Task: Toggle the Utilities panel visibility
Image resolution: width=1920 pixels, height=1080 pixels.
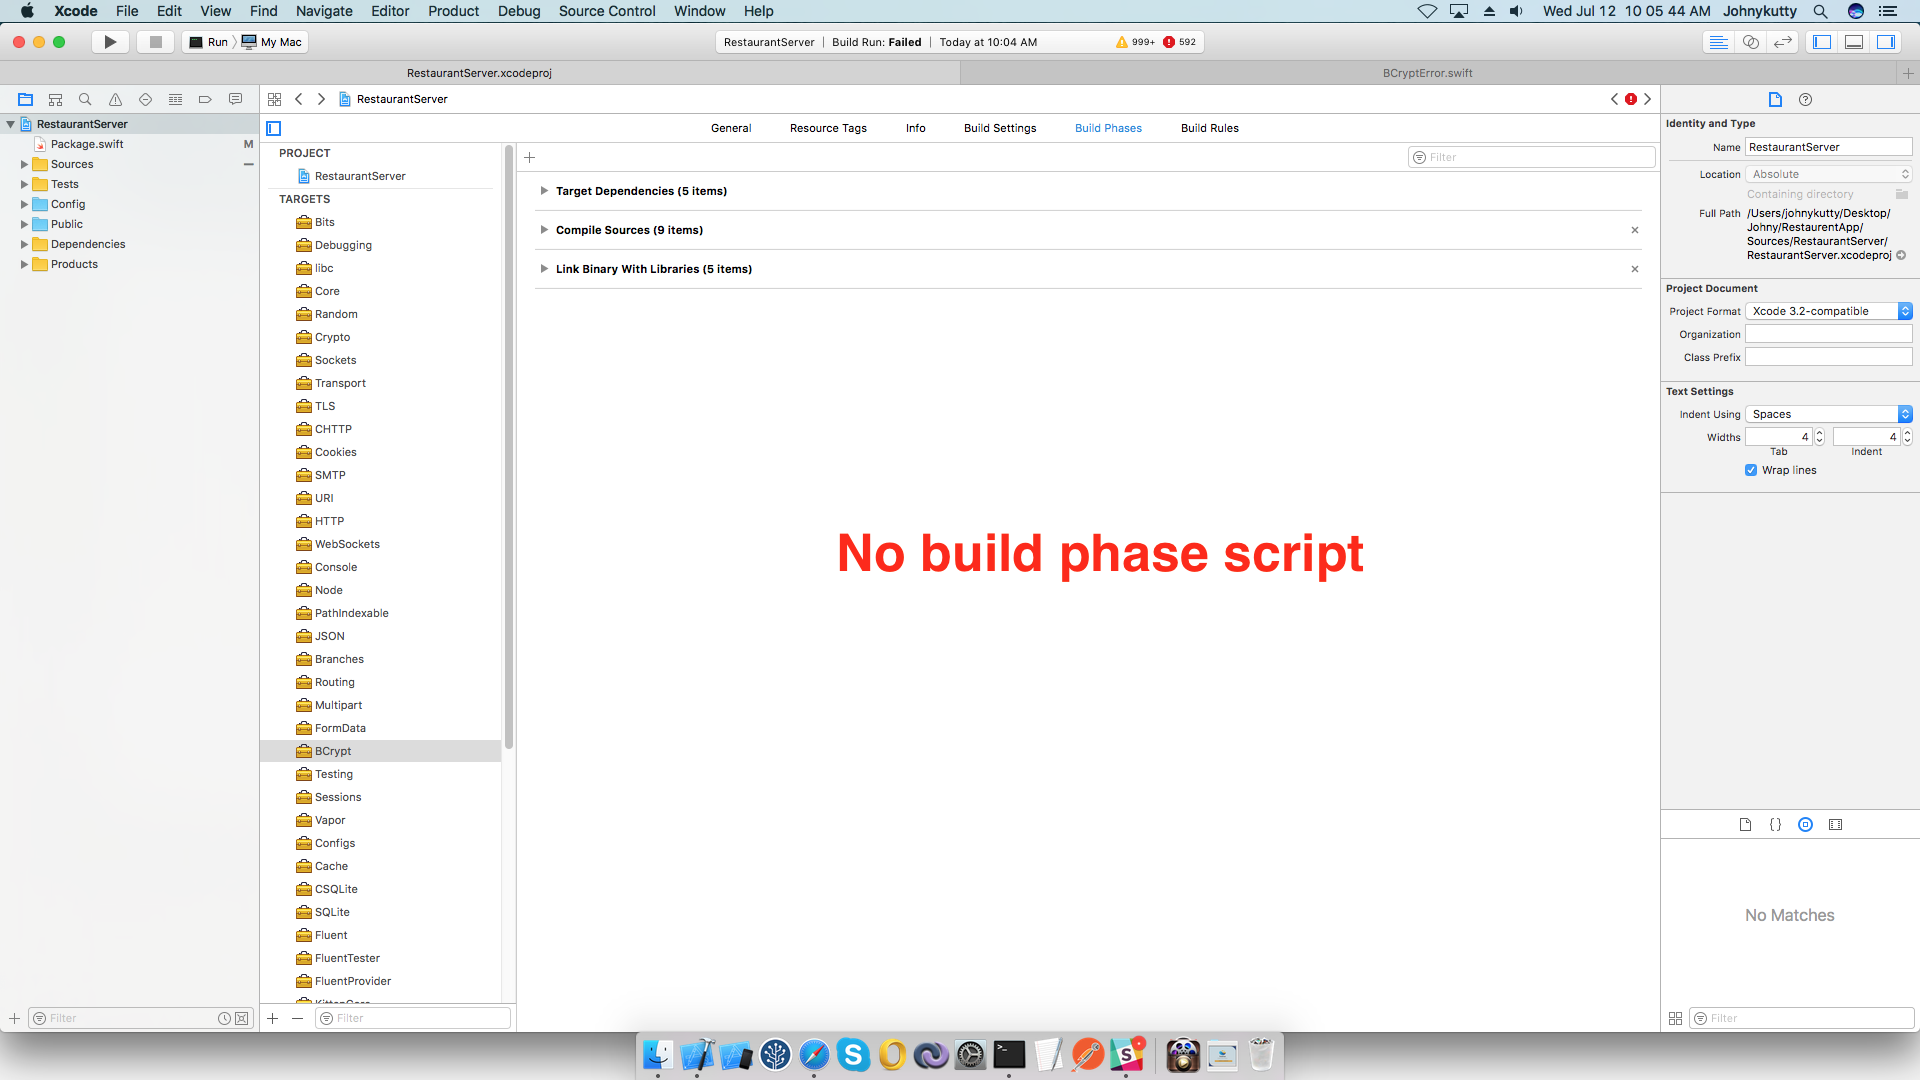Action: tap(1886, 42)
